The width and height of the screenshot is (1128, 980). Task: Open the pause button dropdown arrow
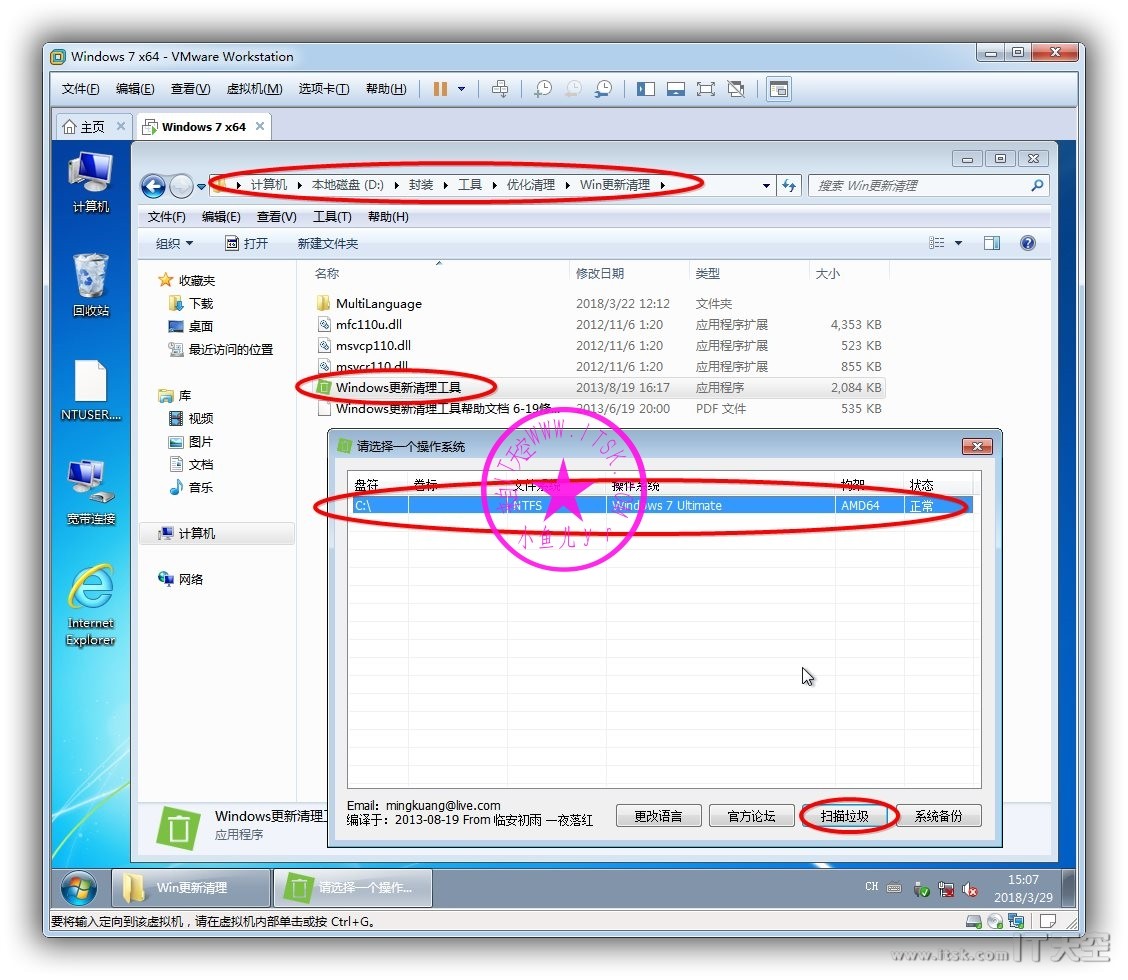click(461, 89)
